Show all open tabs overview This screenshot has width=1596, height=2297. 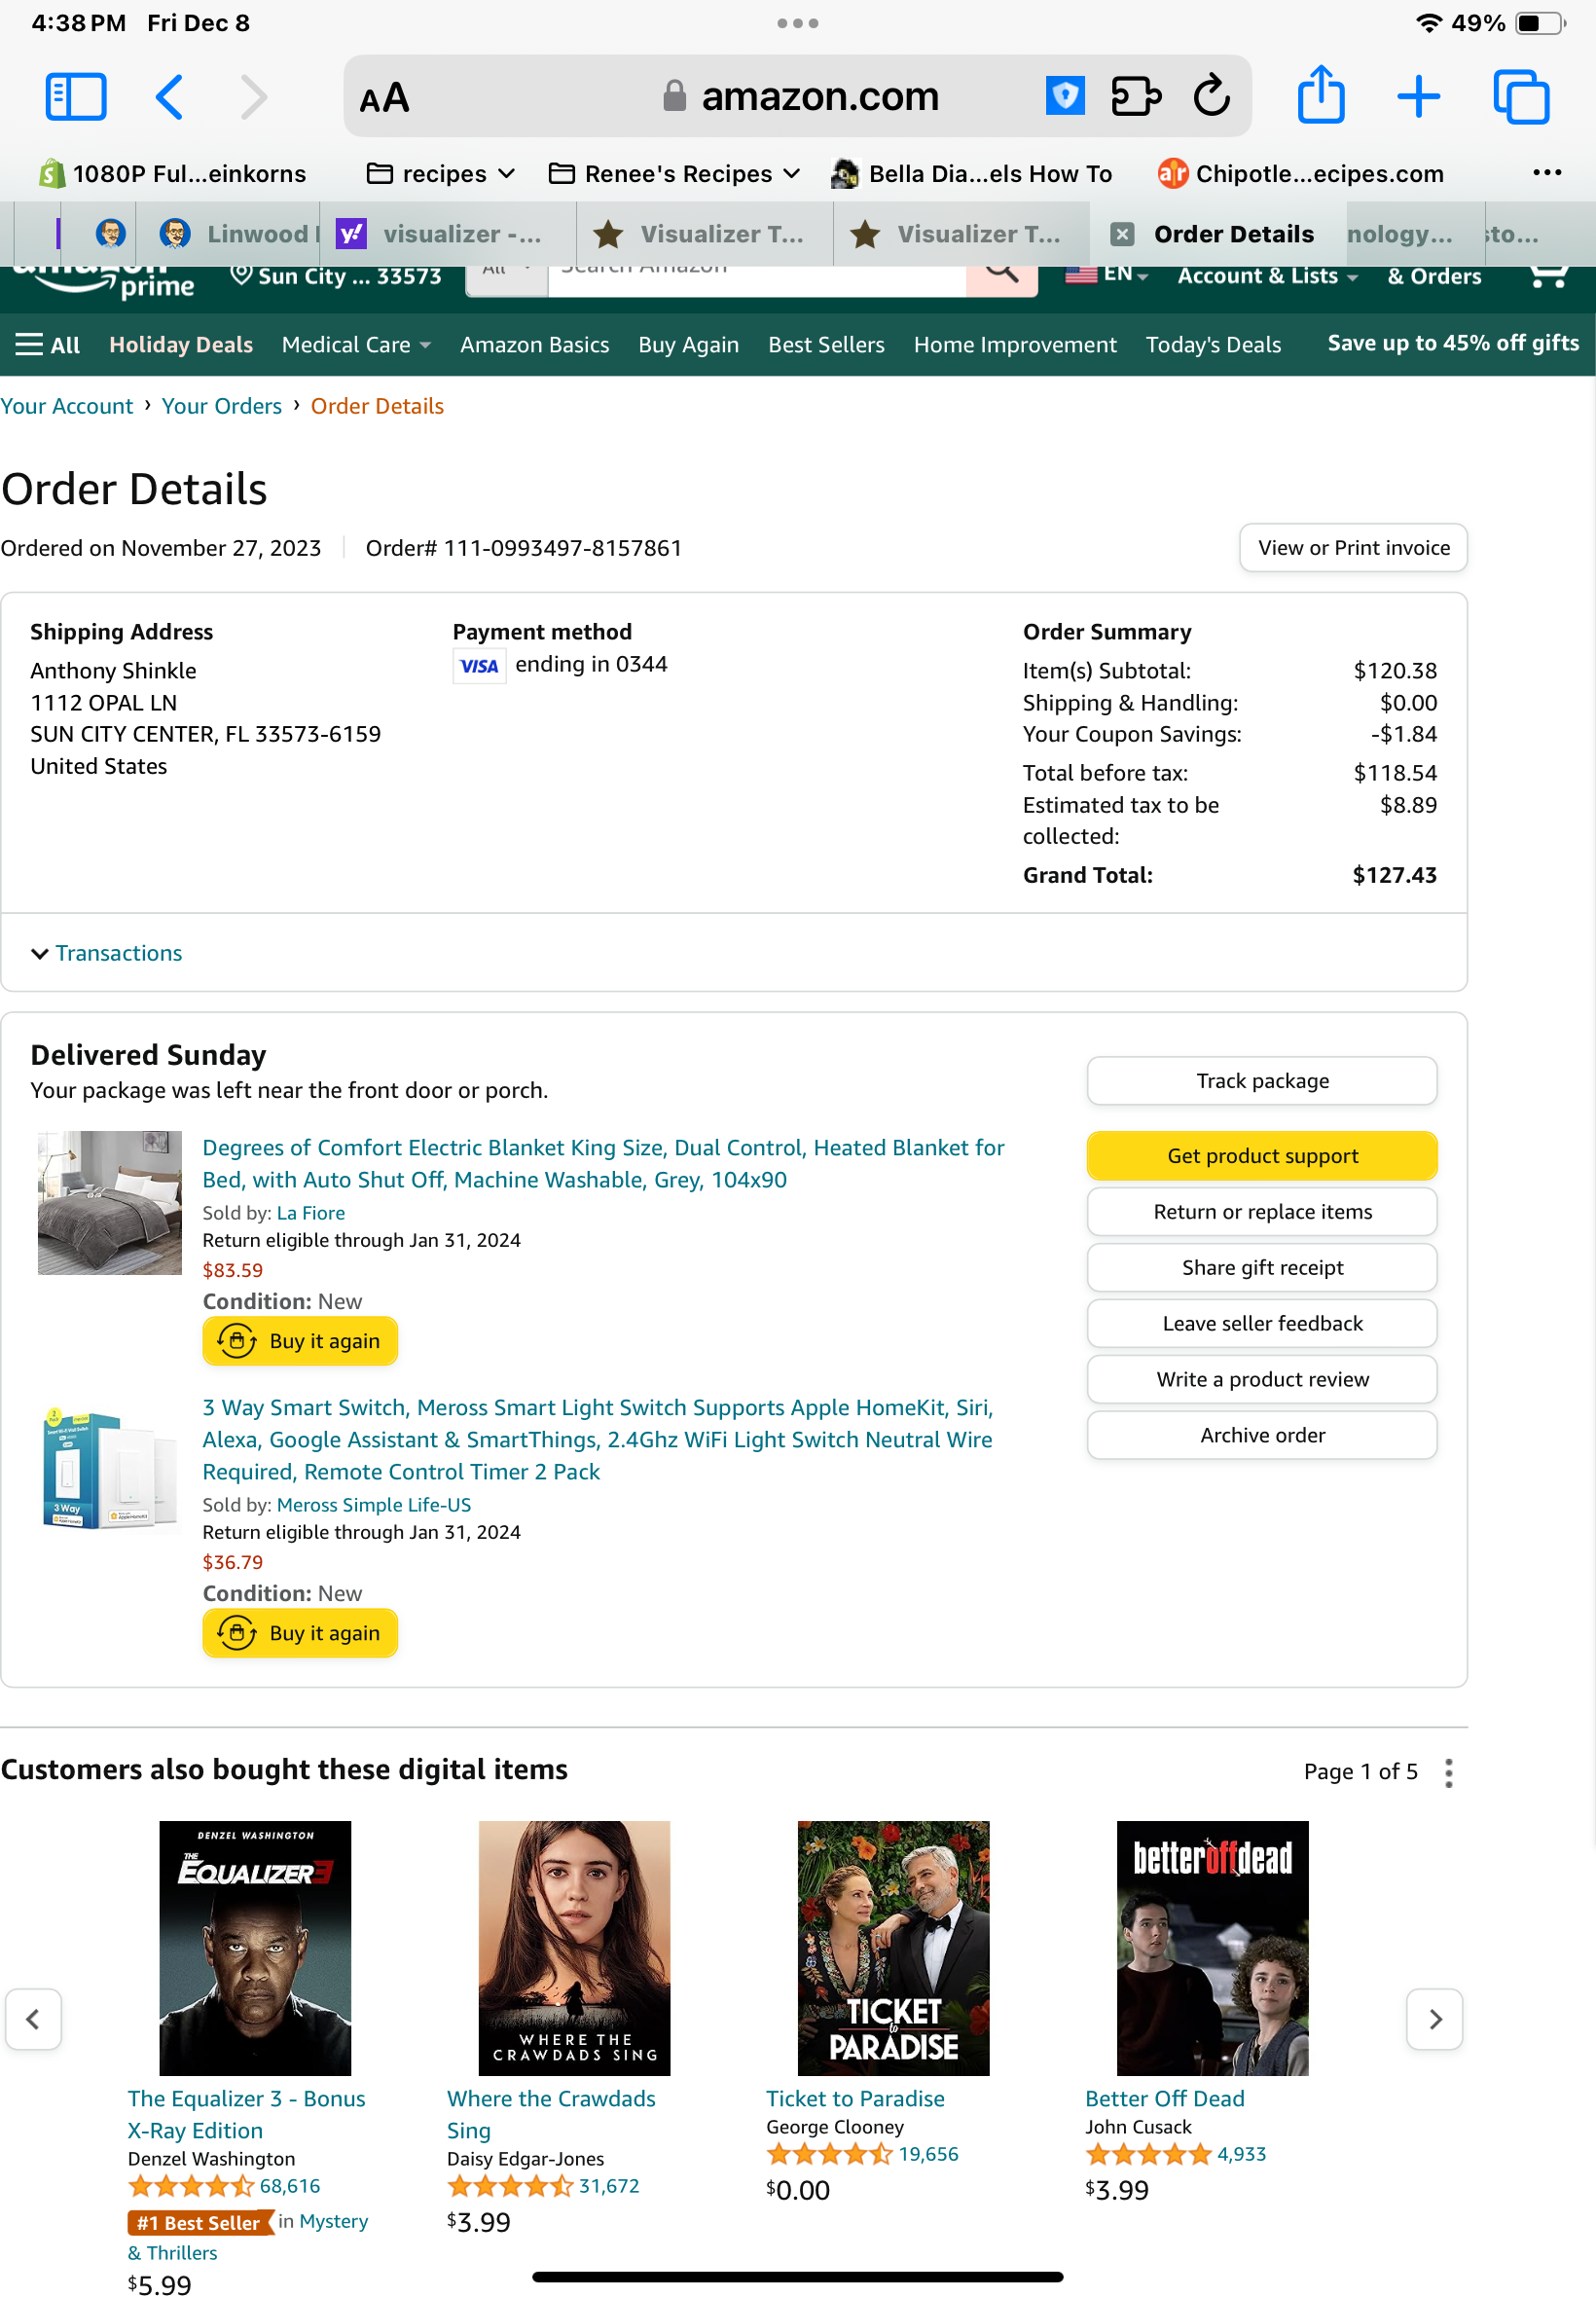[1521, 97]
